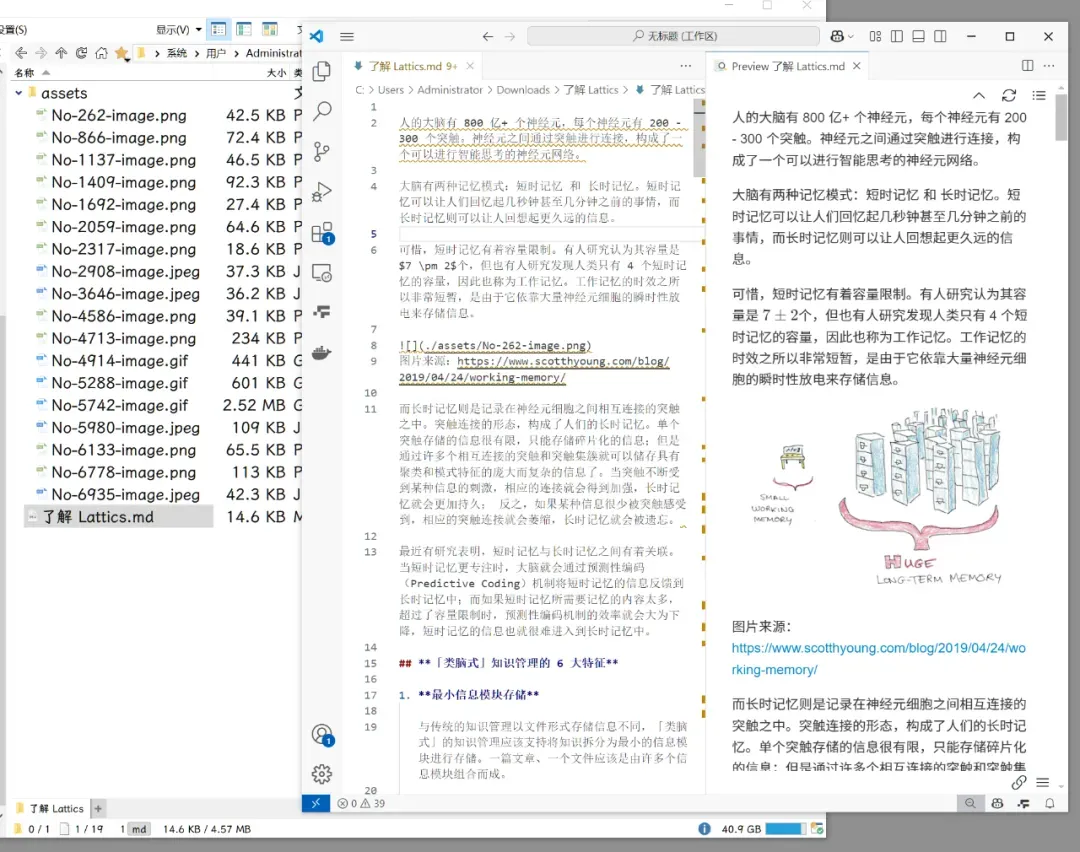Select No-5742-image.gif in file list
Viewport: 1080px width, 852px height.
point(119,406)
